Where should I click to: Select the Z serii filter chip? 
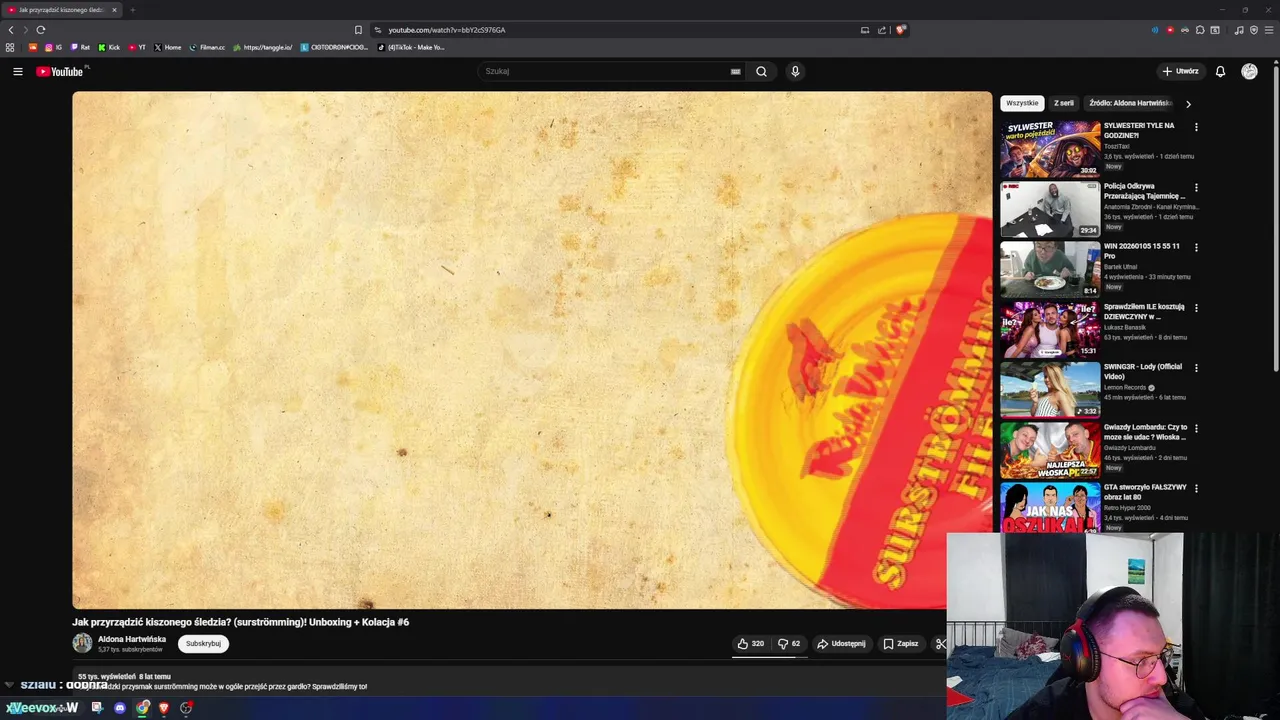(1064, 103)
